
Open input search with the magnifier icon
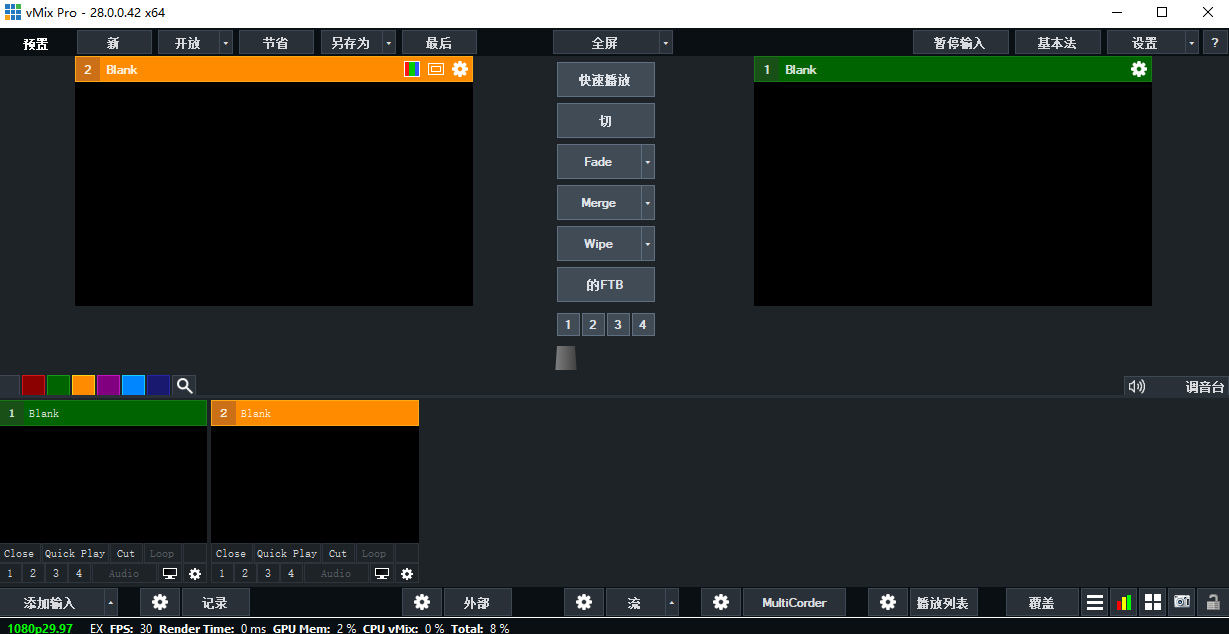[x=184, y=385]
